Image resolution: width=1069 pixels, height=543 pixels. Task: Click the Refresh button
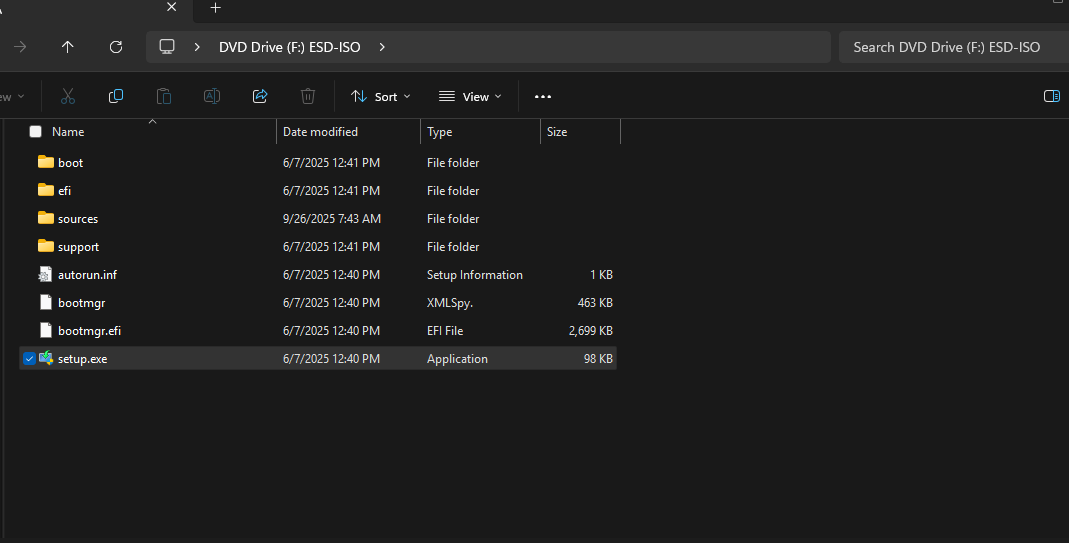coord(116,47)
